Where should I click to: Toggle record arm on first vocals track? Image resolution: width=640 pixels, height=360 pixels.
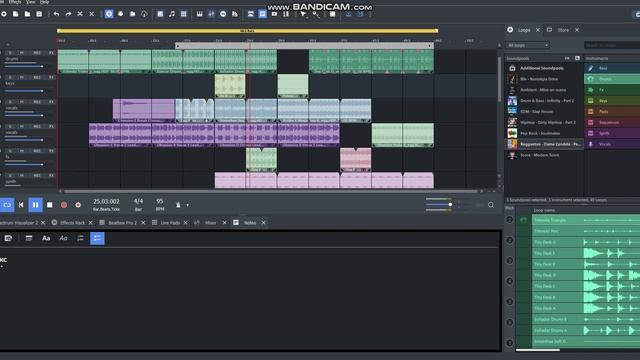pyautogui.click(x=37, y=102)
